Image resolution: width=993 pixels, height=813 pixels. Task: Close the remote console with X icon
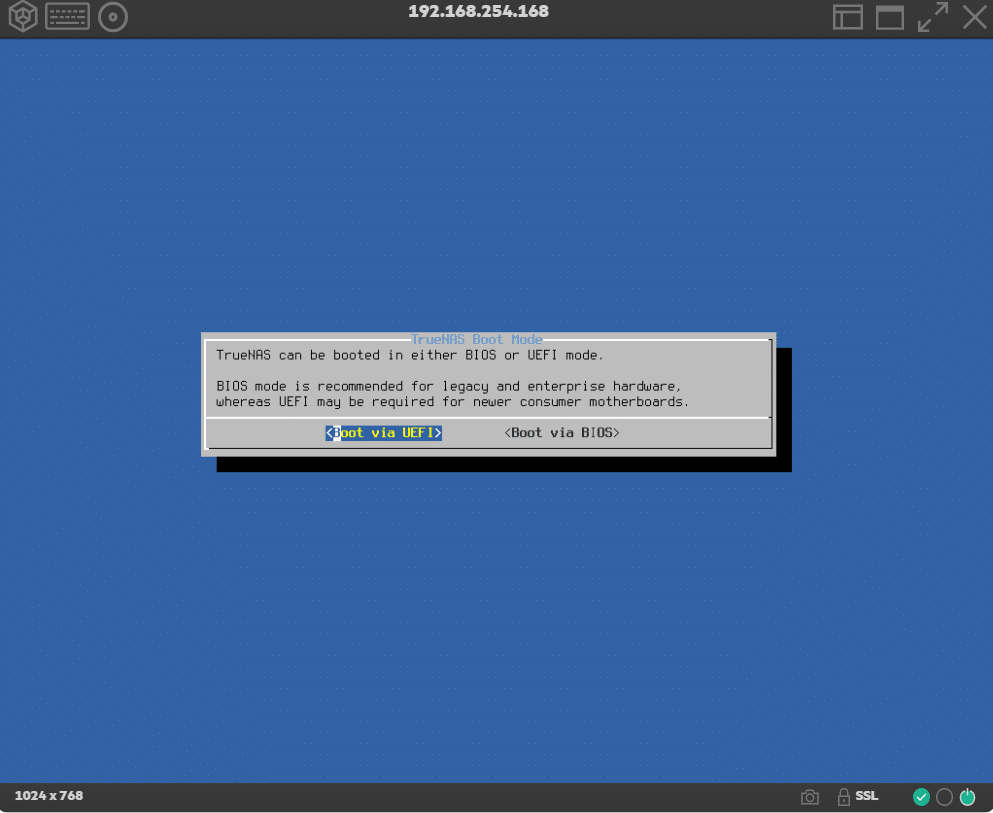click(x=975, y=17)
